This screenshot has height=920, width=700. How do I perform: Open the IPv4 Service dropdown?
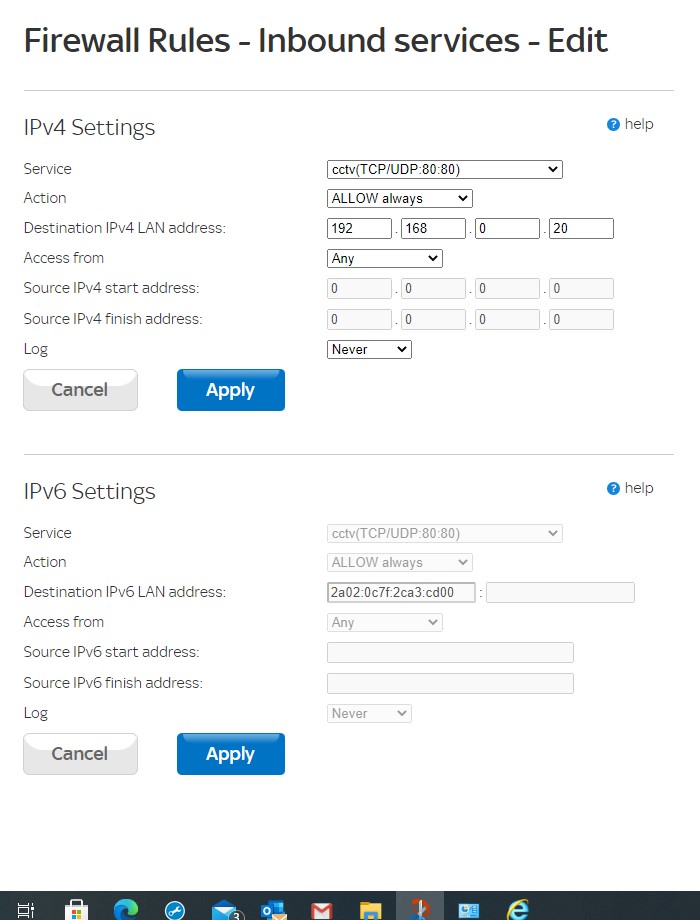445,170
